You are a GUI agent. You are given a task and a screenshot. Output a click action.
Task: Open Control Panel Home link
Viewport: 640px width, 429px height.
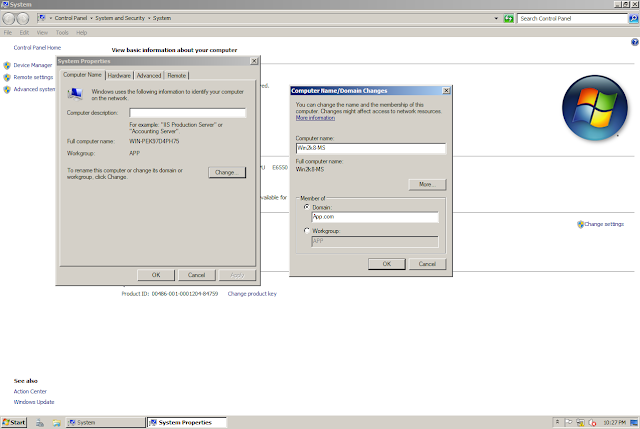(37, 48)
